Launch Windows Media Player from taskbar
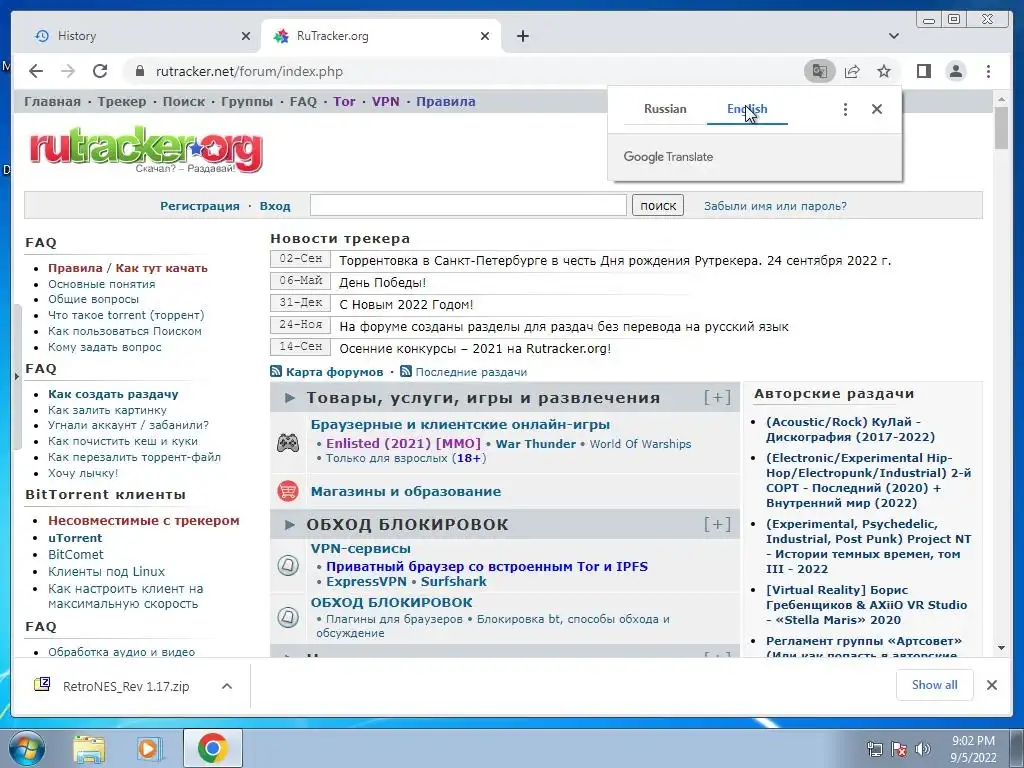This screenshot has width=1024, height=768. pyautogui.click(x=150, y=748)
